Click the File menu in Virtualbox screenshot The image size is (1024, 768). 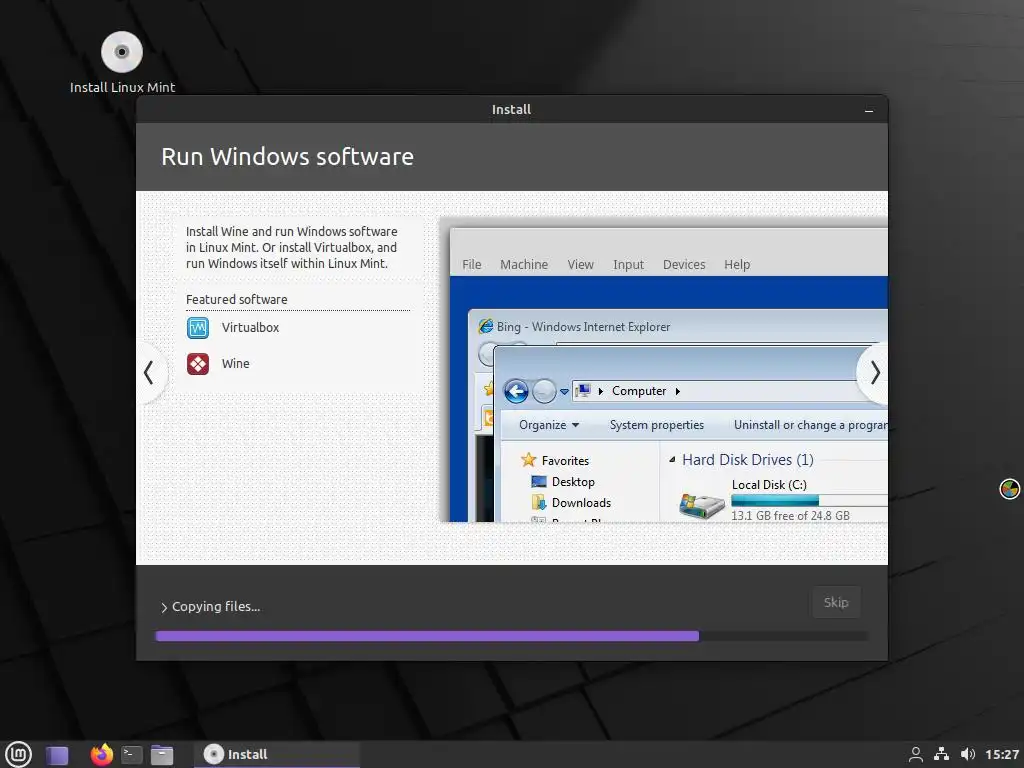[x=472, y=264]
